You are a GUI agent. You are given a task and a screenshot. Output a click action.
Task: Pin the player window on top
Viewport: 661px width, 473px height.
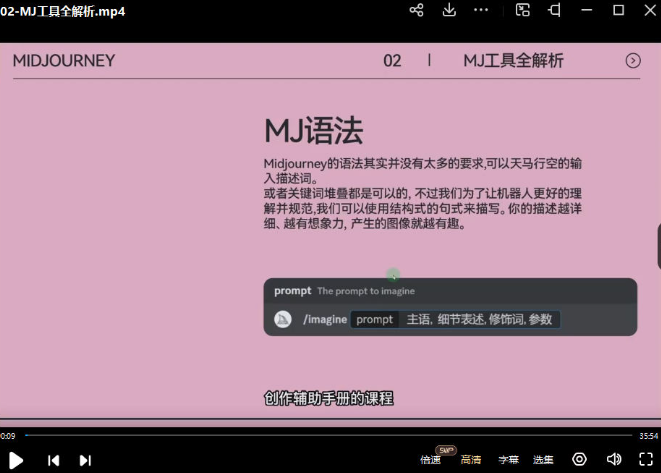pos(554,10)
